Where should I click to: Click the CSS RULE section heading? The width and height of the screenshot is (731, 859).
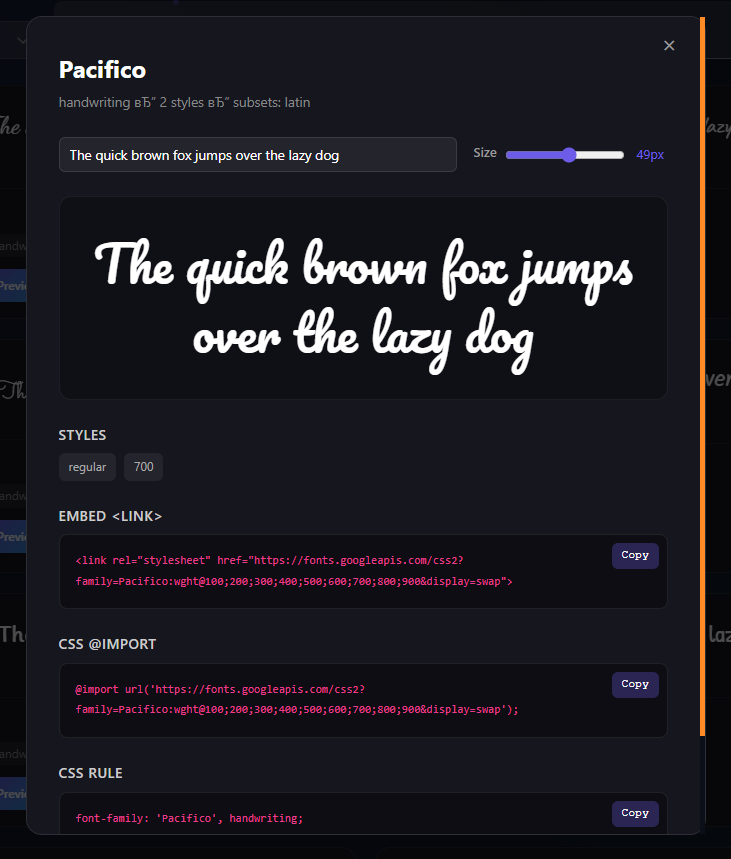90,773
